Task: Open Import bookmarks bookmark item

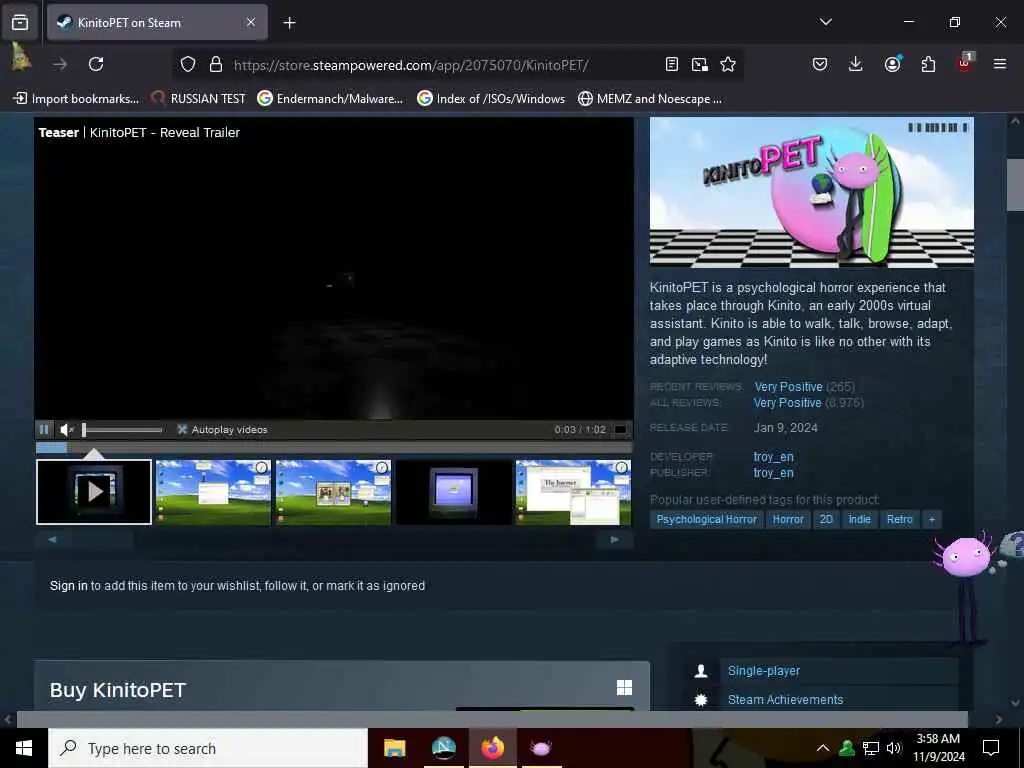Action: pos(76,99)
